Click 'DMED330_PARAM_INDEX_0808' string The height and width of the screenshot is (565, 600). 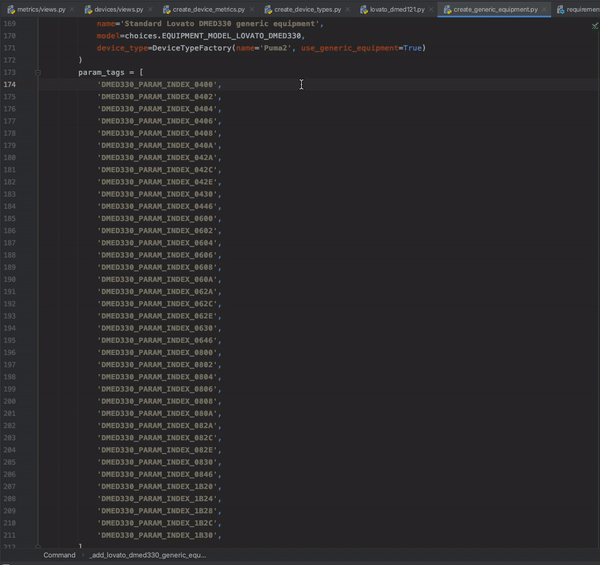[x=157, y=401]
